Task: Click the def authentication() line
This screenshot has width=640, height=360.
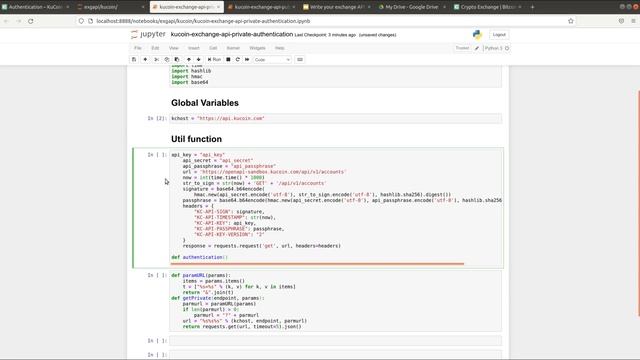Action: pos(200,257)
